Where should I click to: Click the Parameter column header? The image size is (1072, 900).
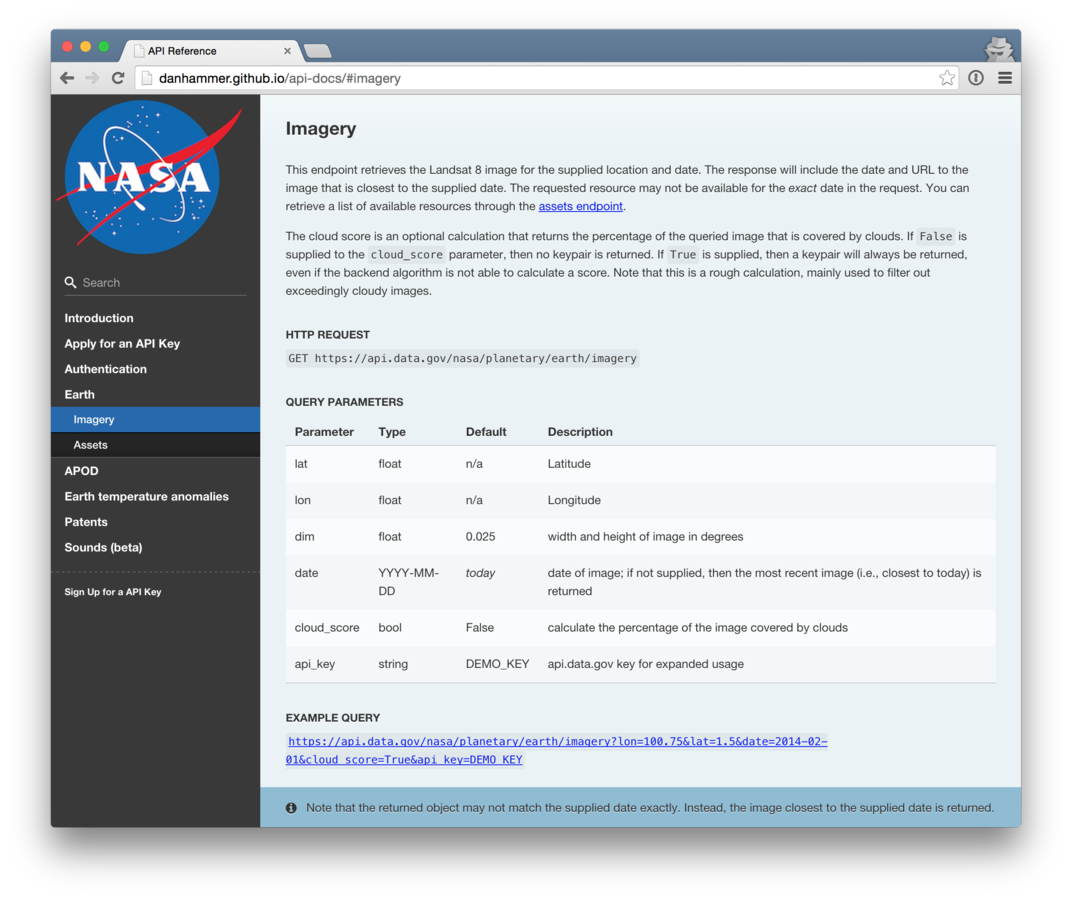click(x=324, y=432)
